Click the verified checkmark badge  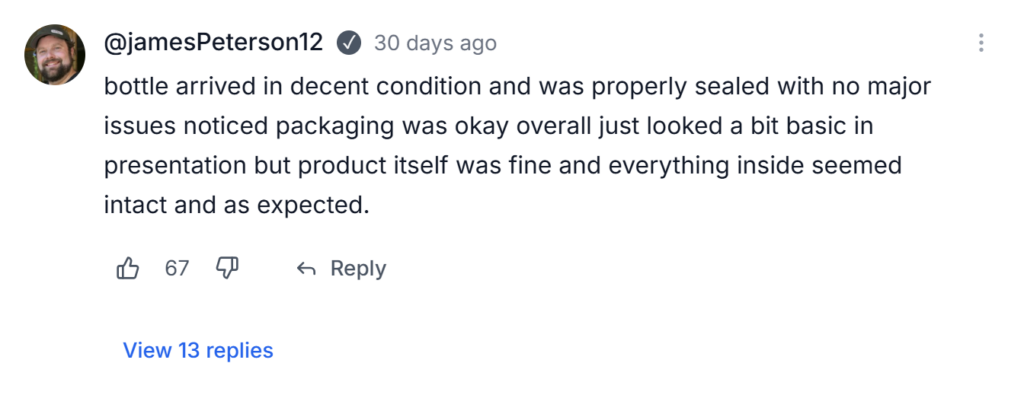tap(349, 43)
